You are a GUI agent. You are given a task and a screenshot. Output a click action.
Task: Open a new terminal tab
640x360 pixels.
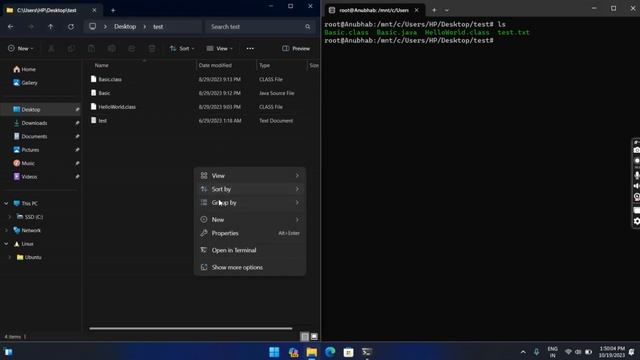434,10
